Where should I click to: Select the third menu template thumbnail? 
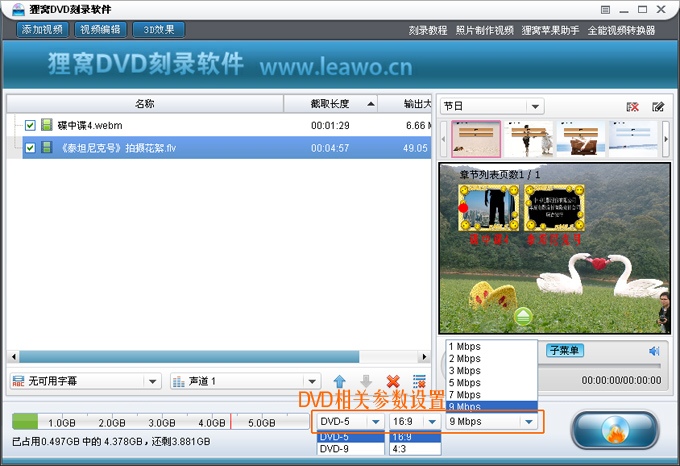(x=581, y=139)
